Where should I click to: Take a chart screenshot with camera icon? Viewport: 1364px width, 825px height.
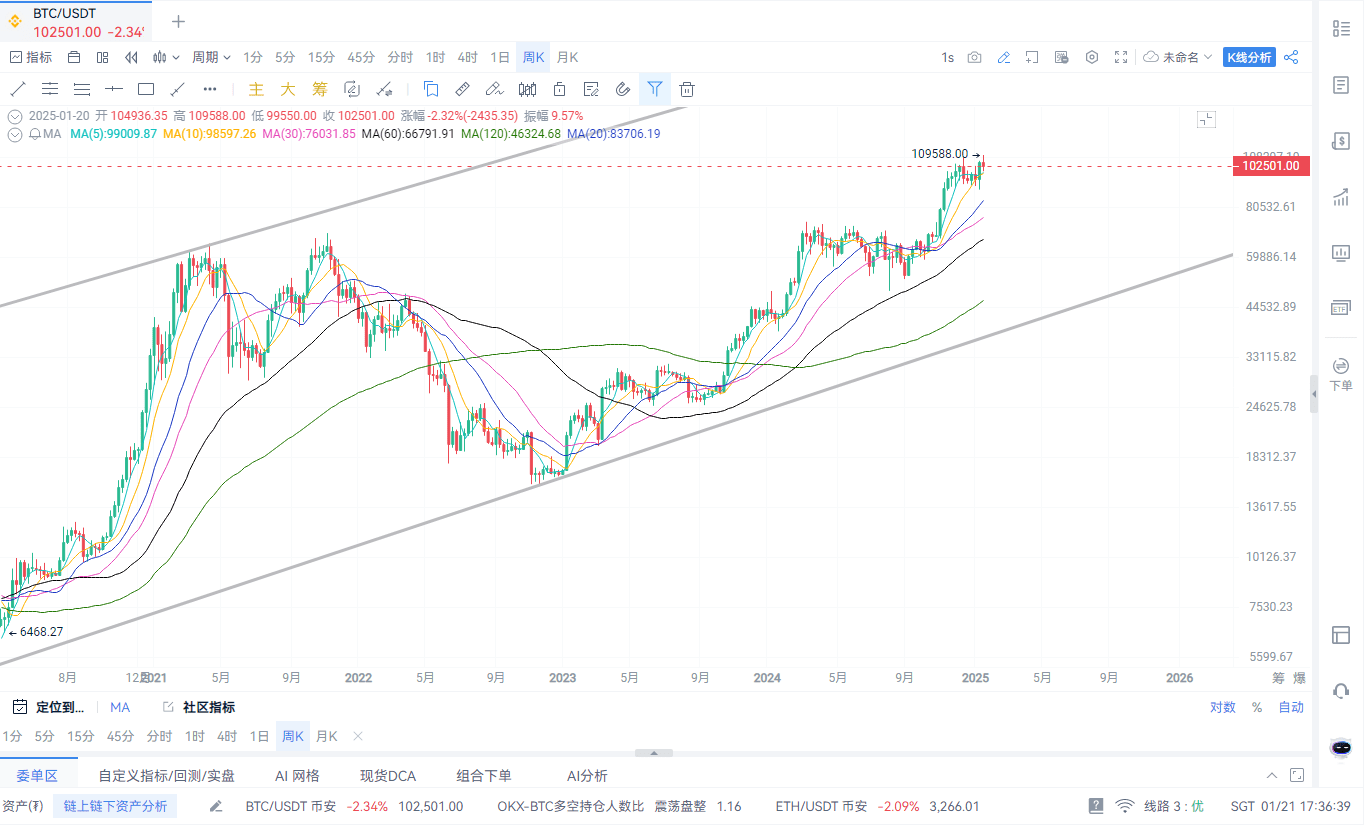[x=974, y=57]
